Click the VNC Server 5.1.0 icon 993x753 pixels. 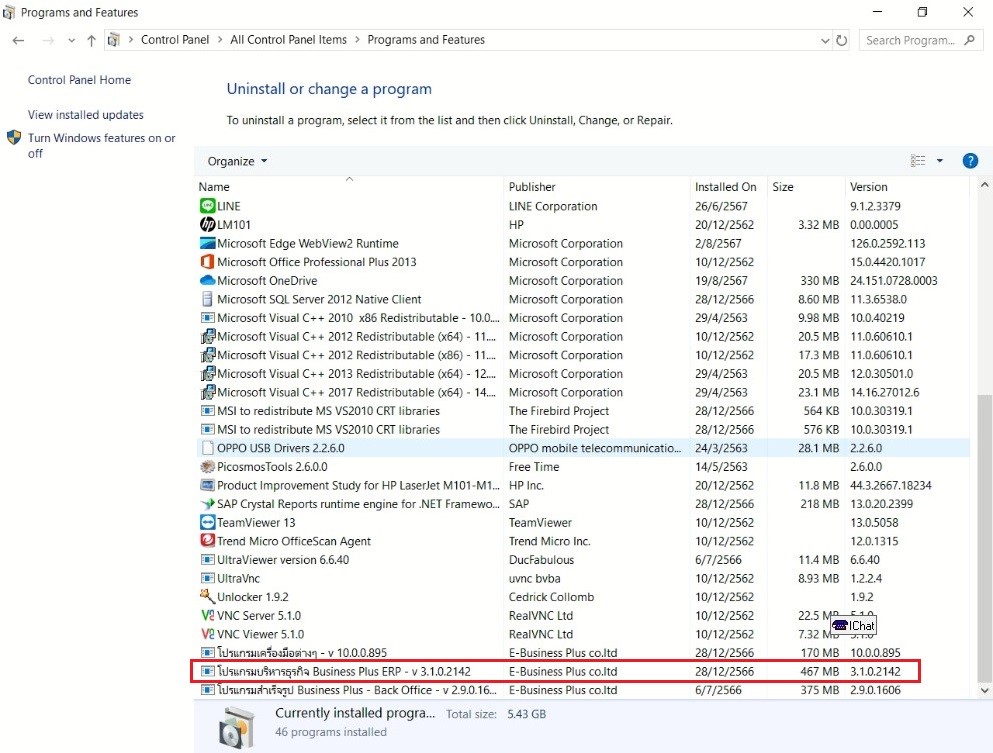[x=207, y=616]
